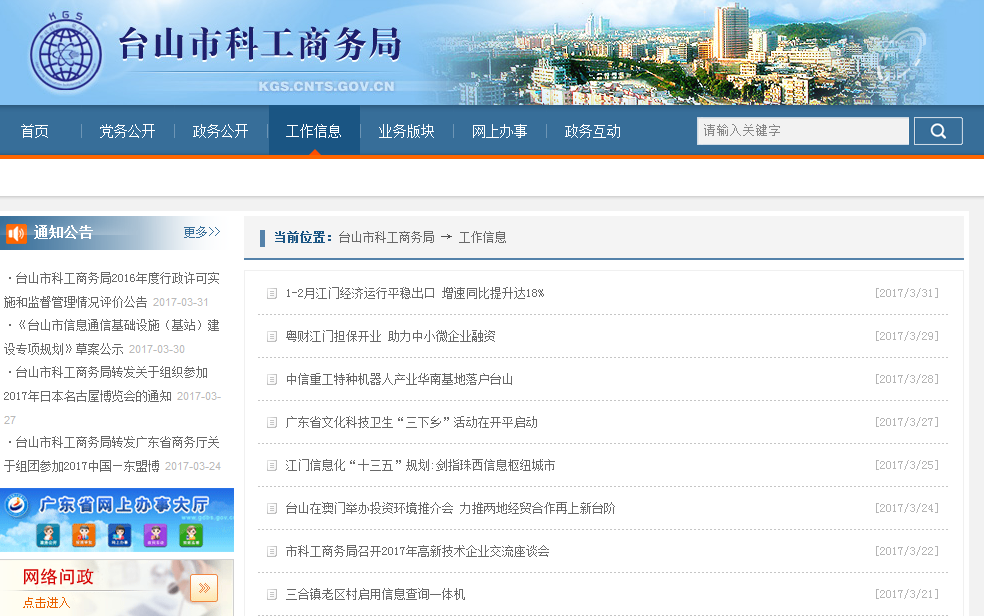Click the purple icon in 广东省网上办事大厅 banner

pyautogui.click(x=154, y=536)
